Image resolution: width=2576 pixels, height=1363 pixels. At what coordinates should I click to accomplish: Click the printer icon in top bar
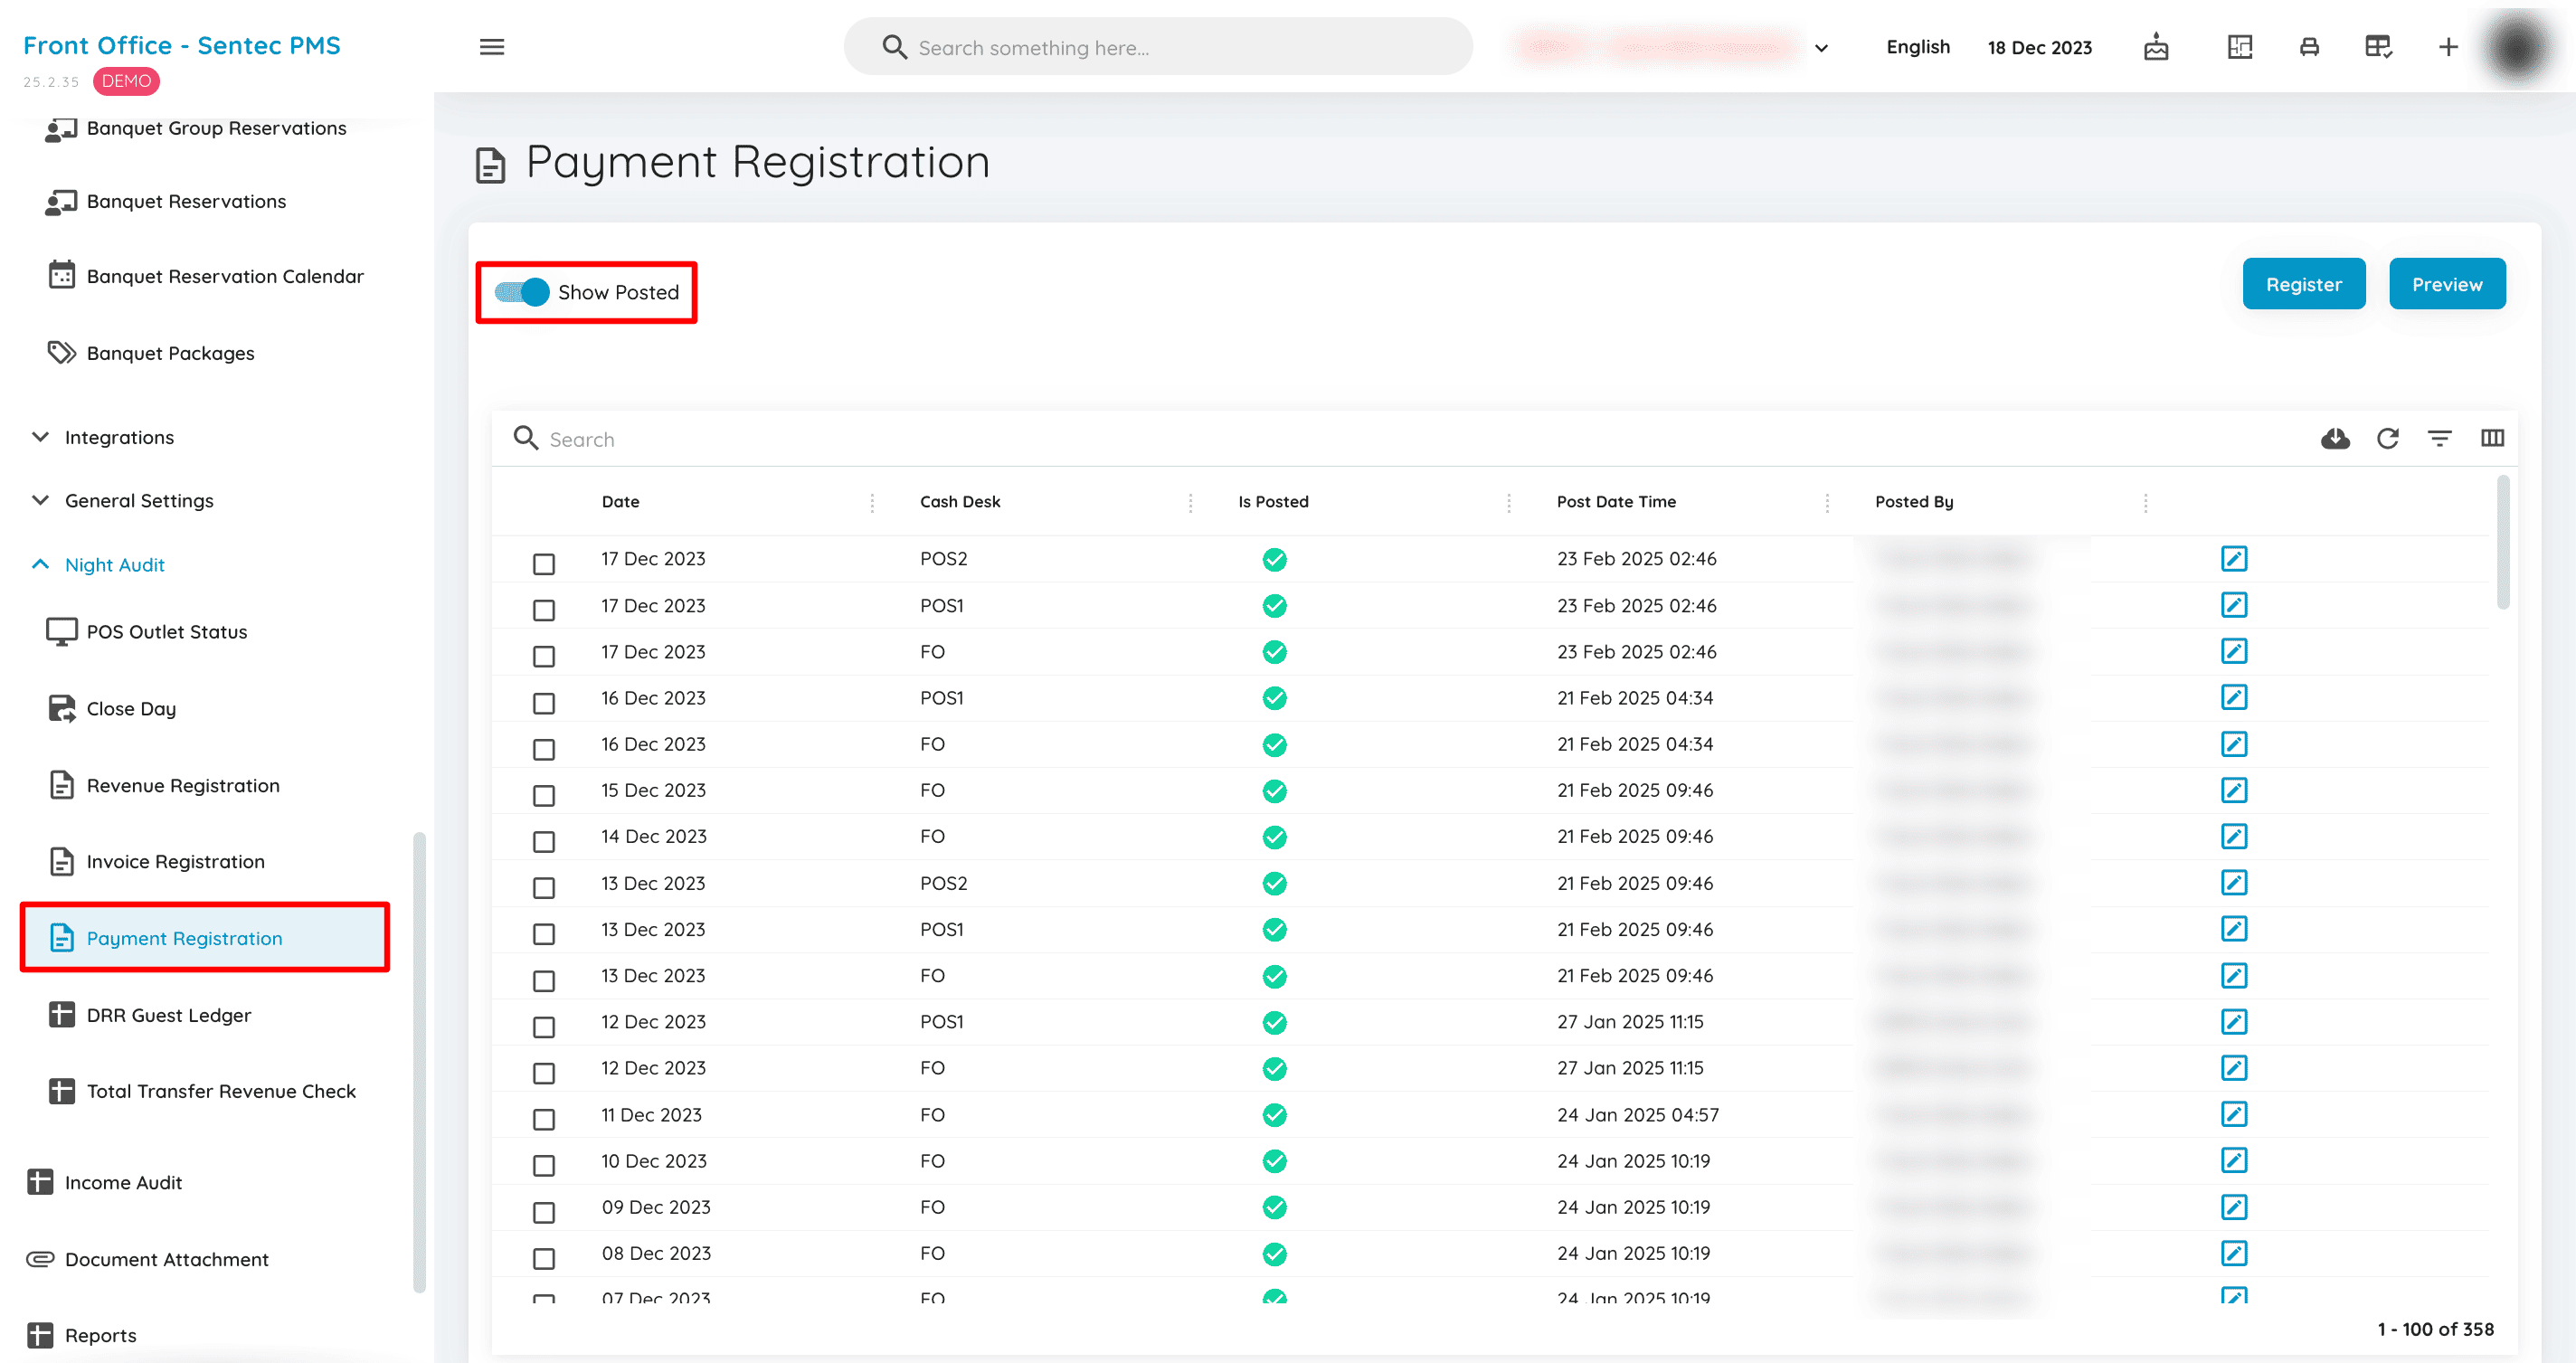coord(2309,47)
